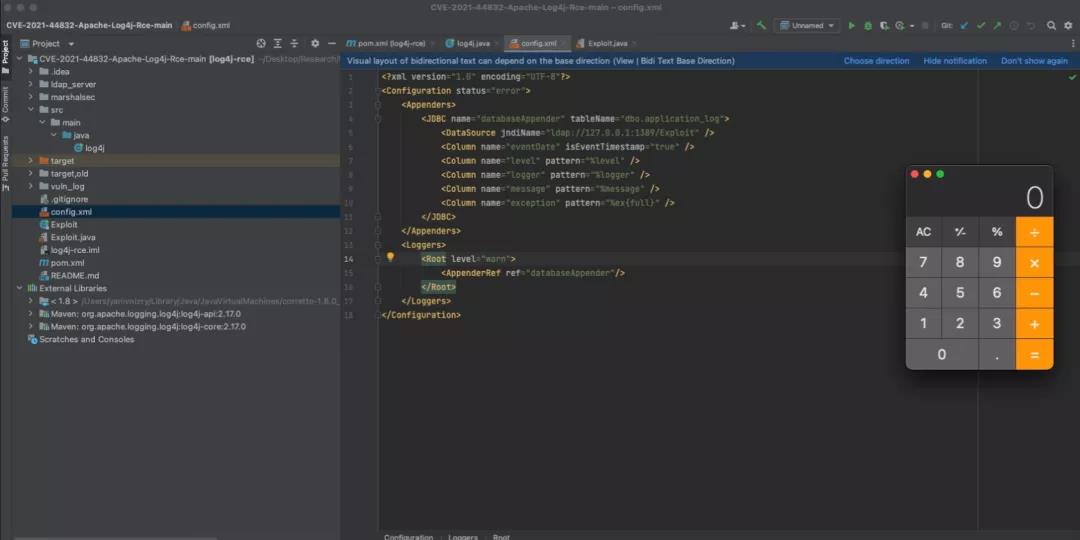The image size is (1080, 540).
Task: Click the Debug bug icon
Action: click(868, 25)
